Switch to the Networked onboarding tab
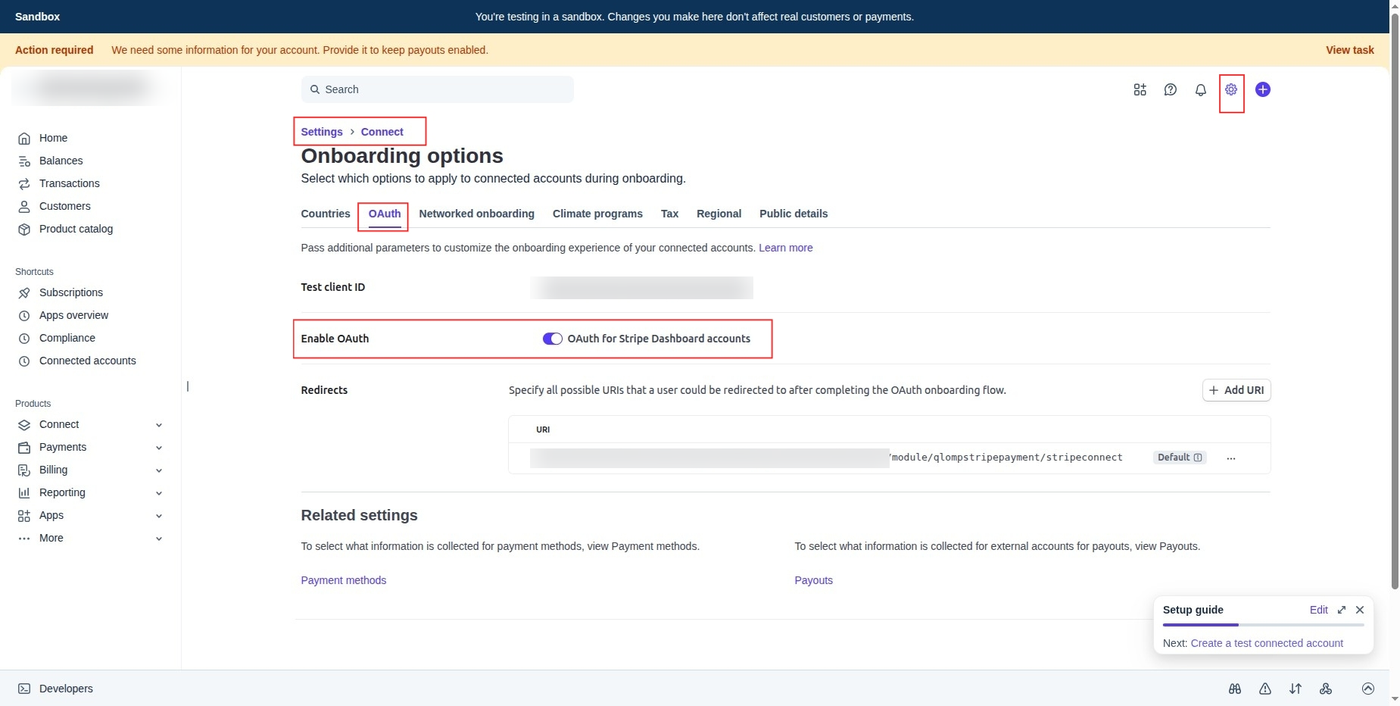Image resolution: width=1400 pixels, height=706 pixels. (476, 214)
